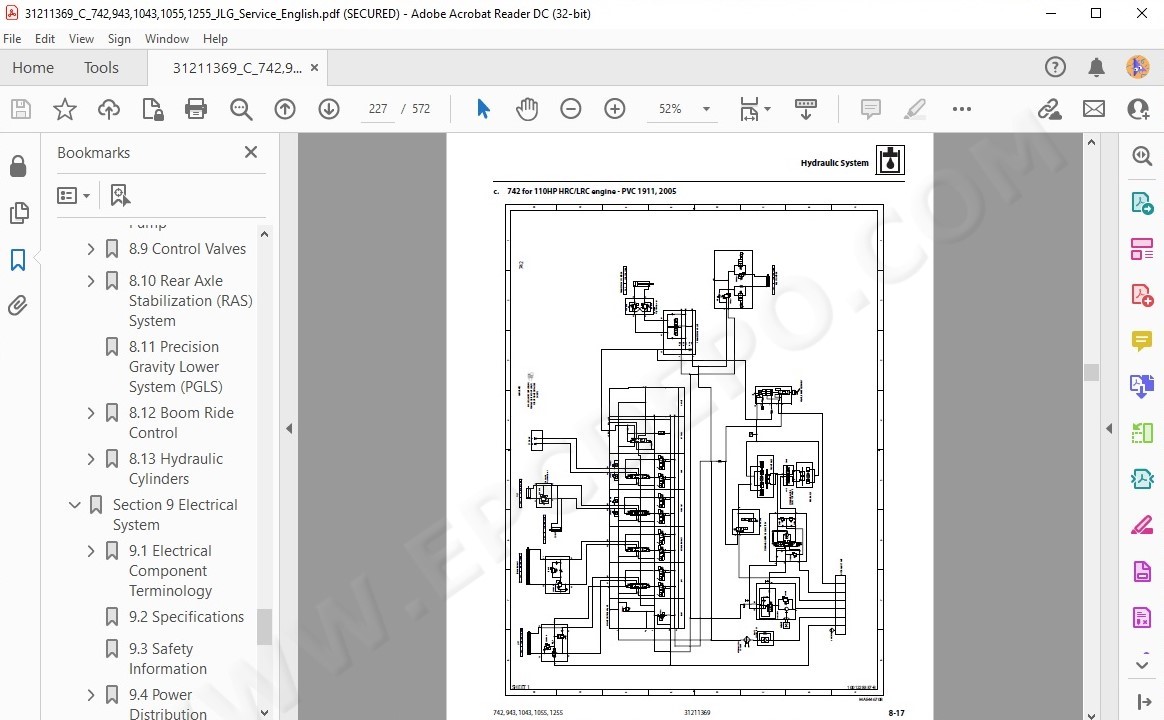Viewport: 1164px width, 720px height.
Task: Open the Edit menu
Action: point(45,39)
